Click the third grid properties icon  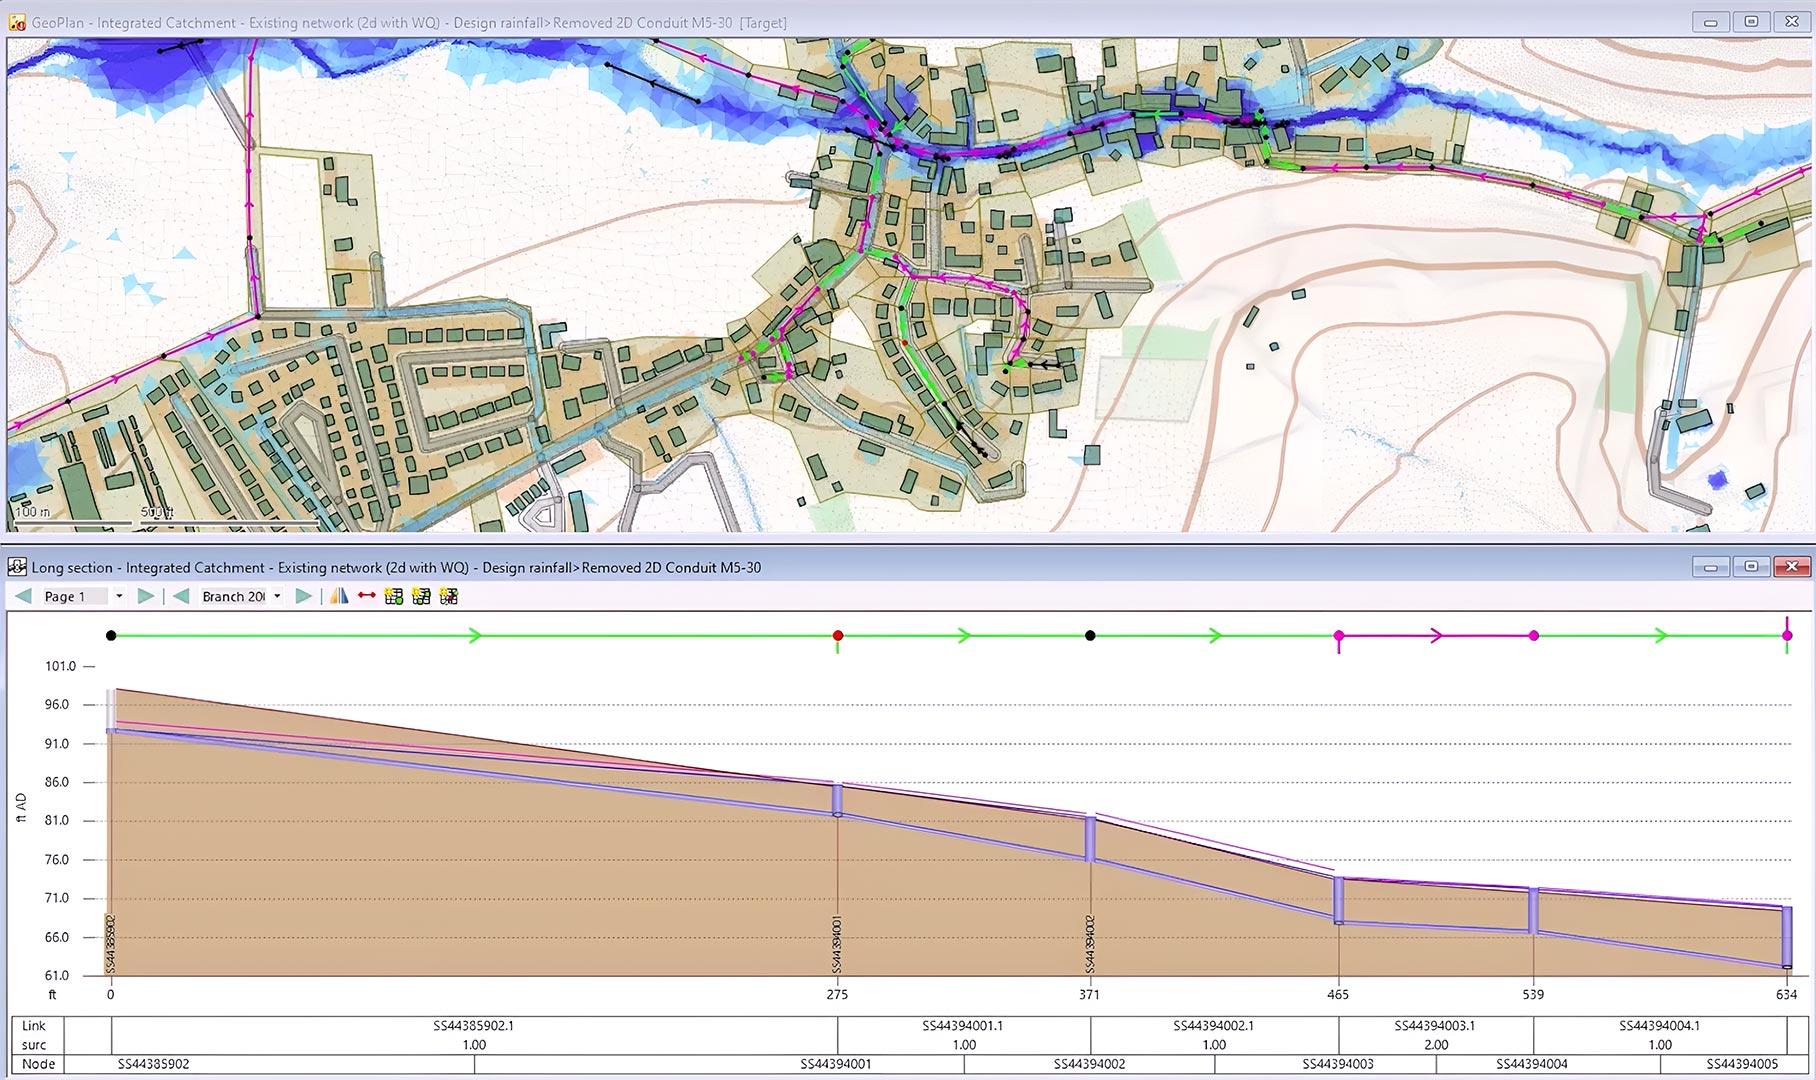click(x=448, y=596)
